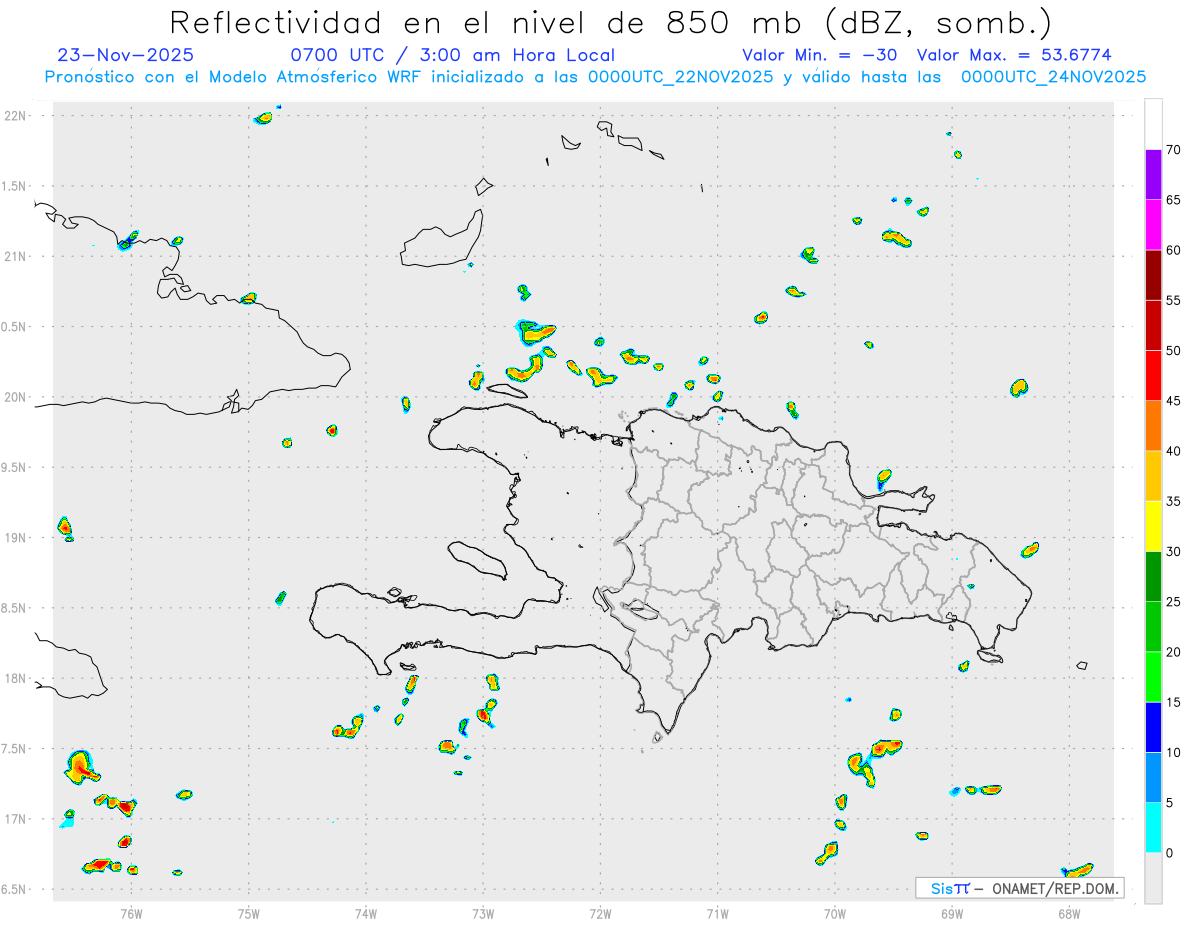Click the '22N' latitude axis label
Viewport: 1200px width, 927px height.
click(17, 116)
